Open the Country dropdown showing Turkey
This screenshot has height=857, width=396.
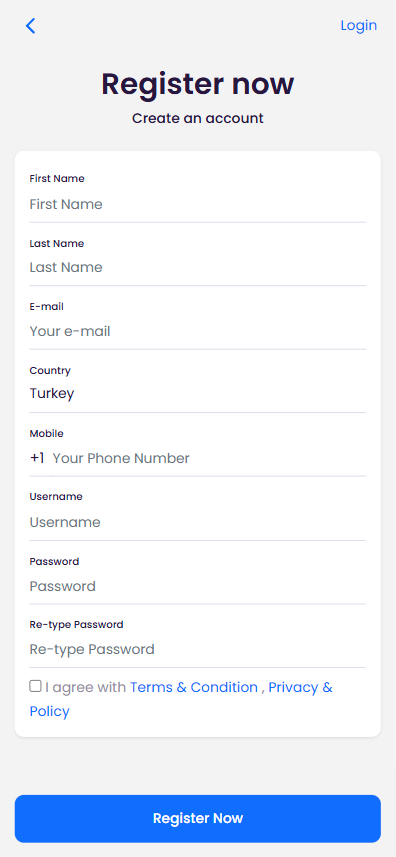[x=198, y=394]
